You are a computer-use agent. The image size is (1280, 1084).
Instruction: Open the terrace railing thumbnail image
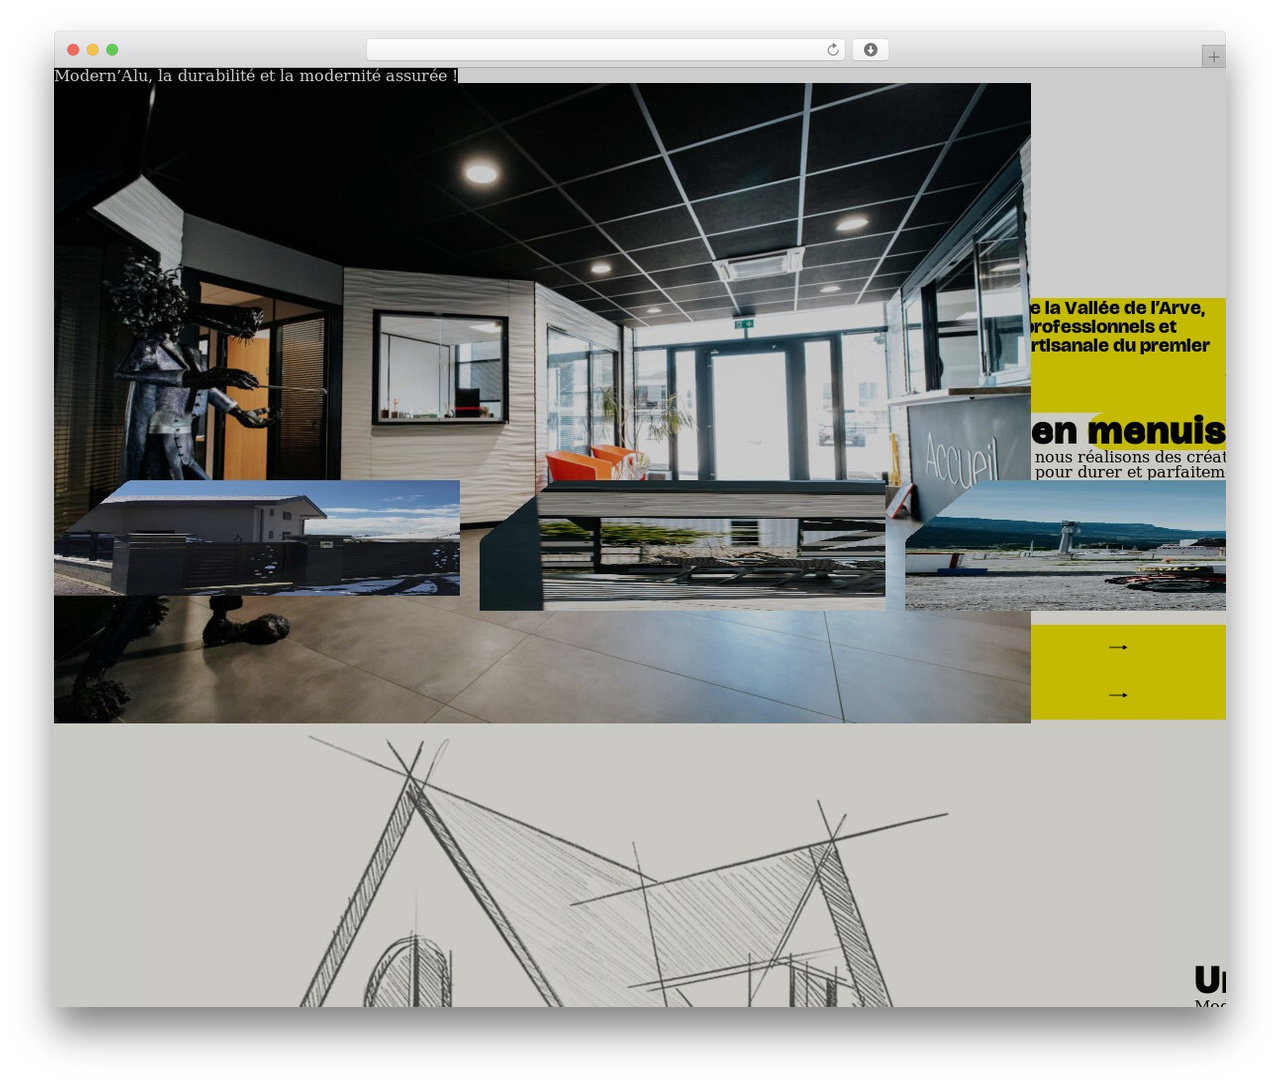(682, 545)
